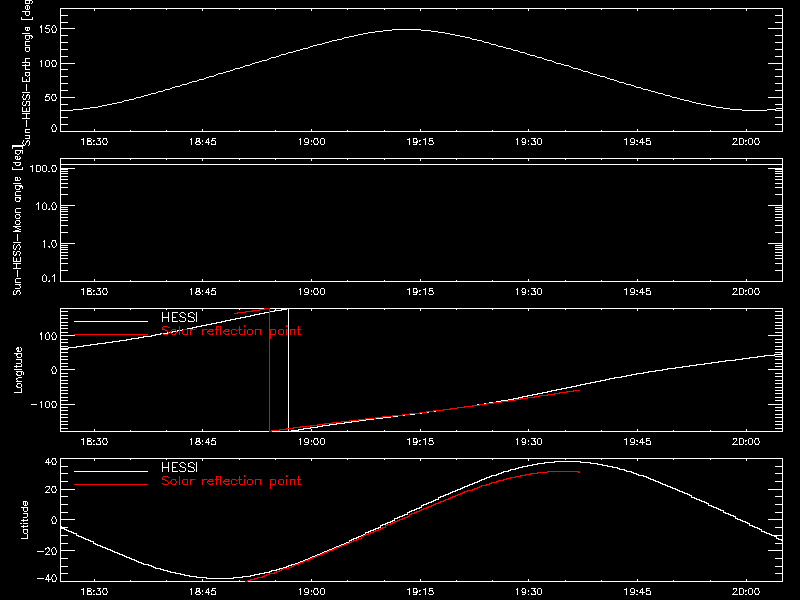800x600 pixels.
Task: Select the 150 tick label on Earth angle plot
Action: click(48, 29)
